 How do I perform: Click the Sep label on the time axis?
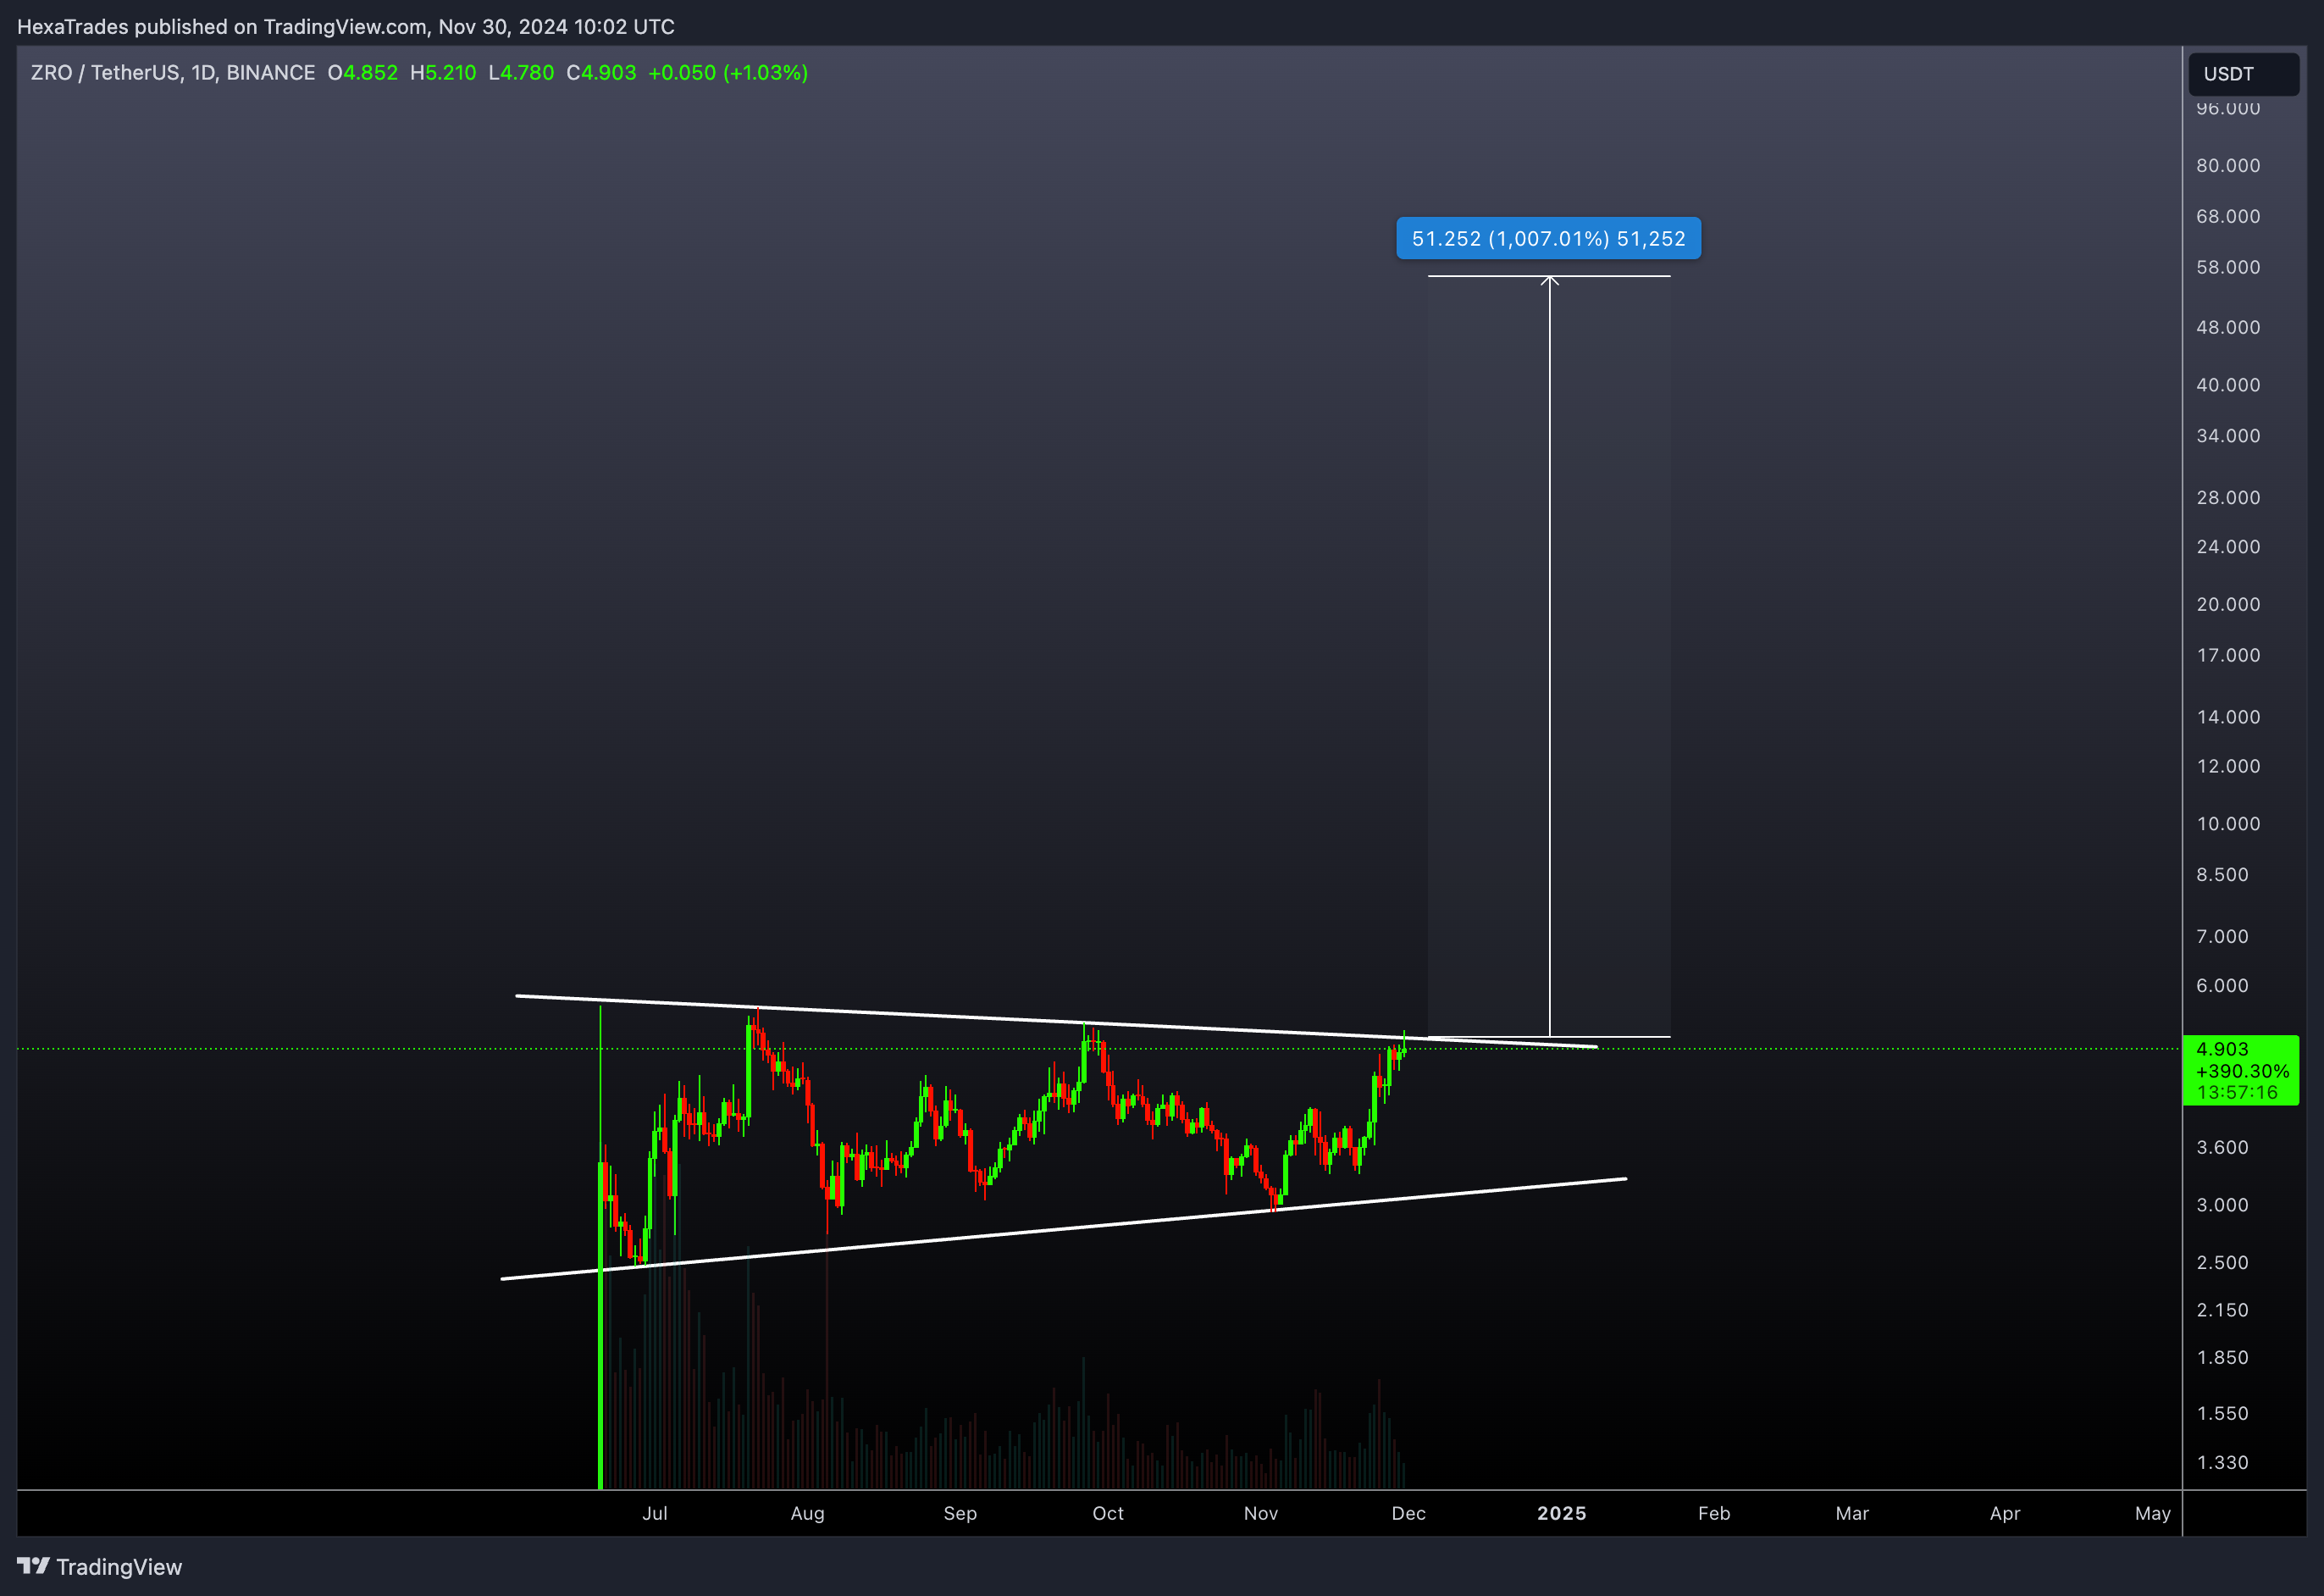[x=960, y=1513]
